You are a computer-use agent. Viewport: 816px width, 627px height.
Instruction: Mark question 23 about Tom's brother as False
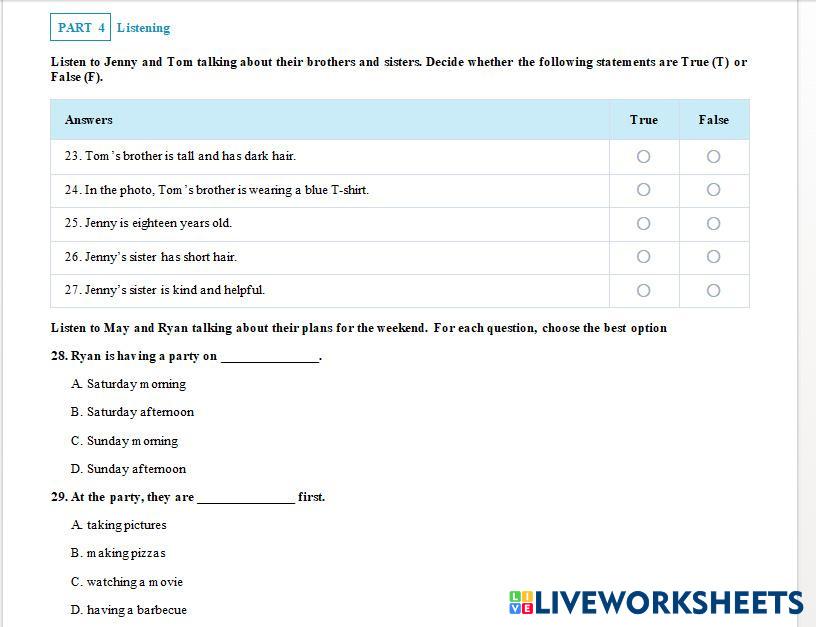713,156
